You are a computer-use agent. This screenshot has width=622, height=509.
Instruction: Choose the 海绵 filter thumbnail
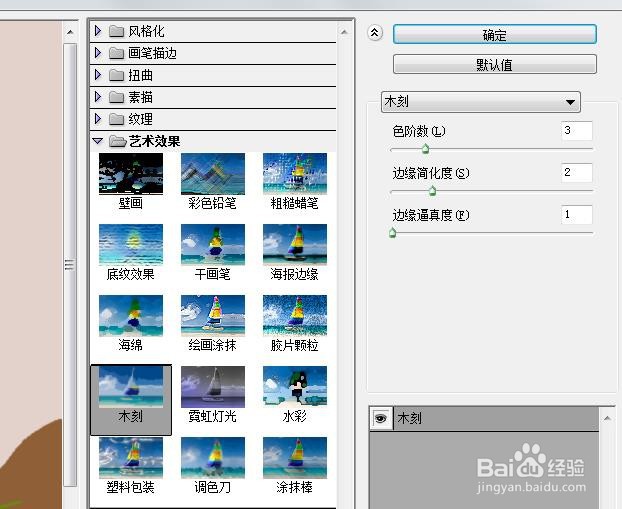coord(131,316)
